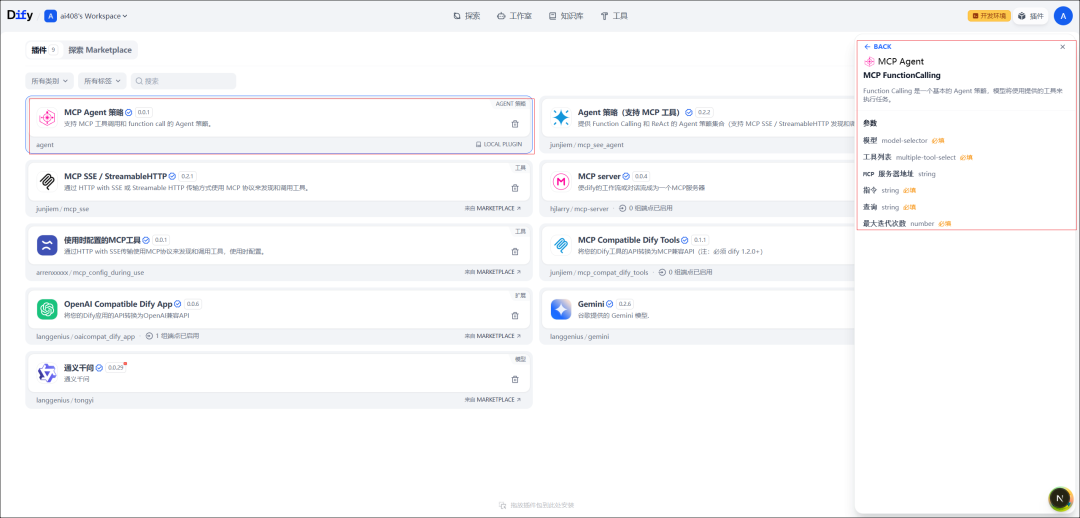Click the MCP Agent 策略 verified badge

[129, 112]
